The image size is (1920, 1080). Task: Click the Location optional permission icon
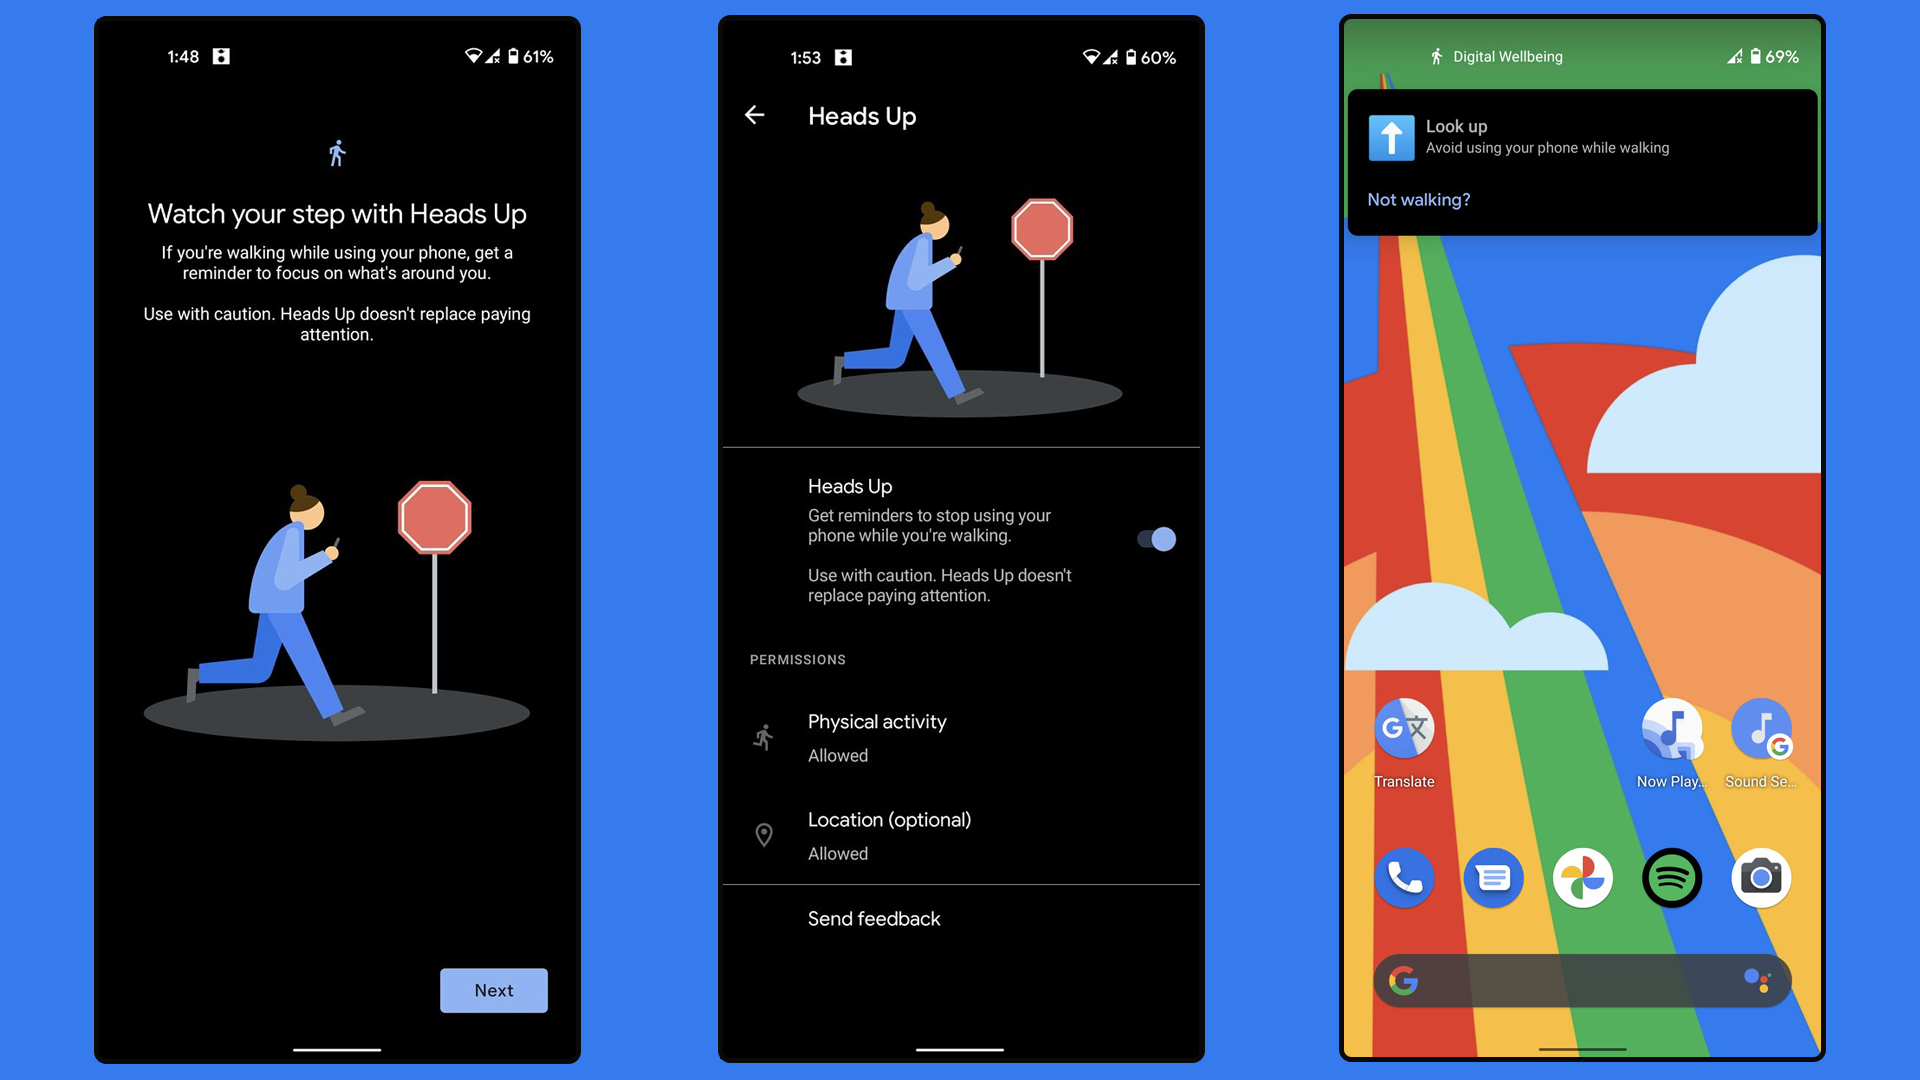point(764,832)
